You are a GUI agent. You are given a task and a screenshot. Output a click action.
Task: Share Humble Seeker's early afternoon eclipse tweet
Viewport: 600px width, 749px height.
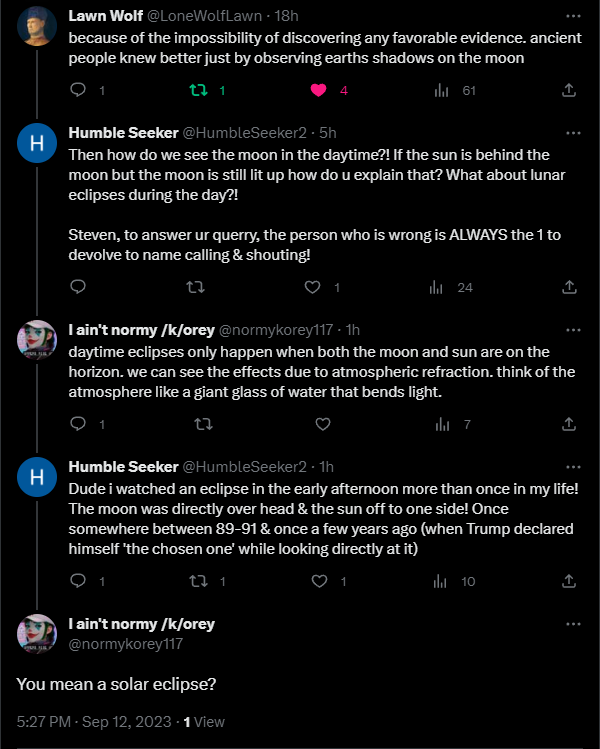(569, 581)
